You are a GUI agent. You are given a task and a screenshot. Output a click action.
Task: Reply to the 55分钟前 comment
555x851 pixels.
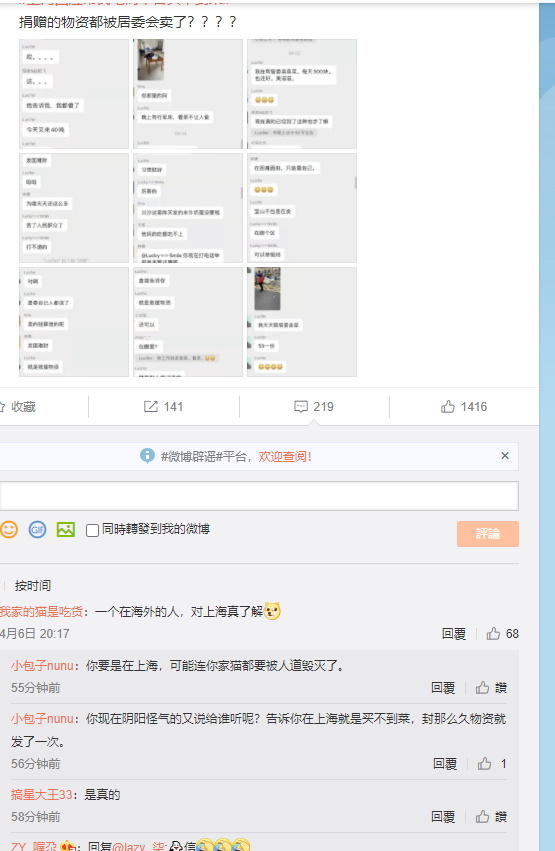pyautogui.click(x=443, y=688)
